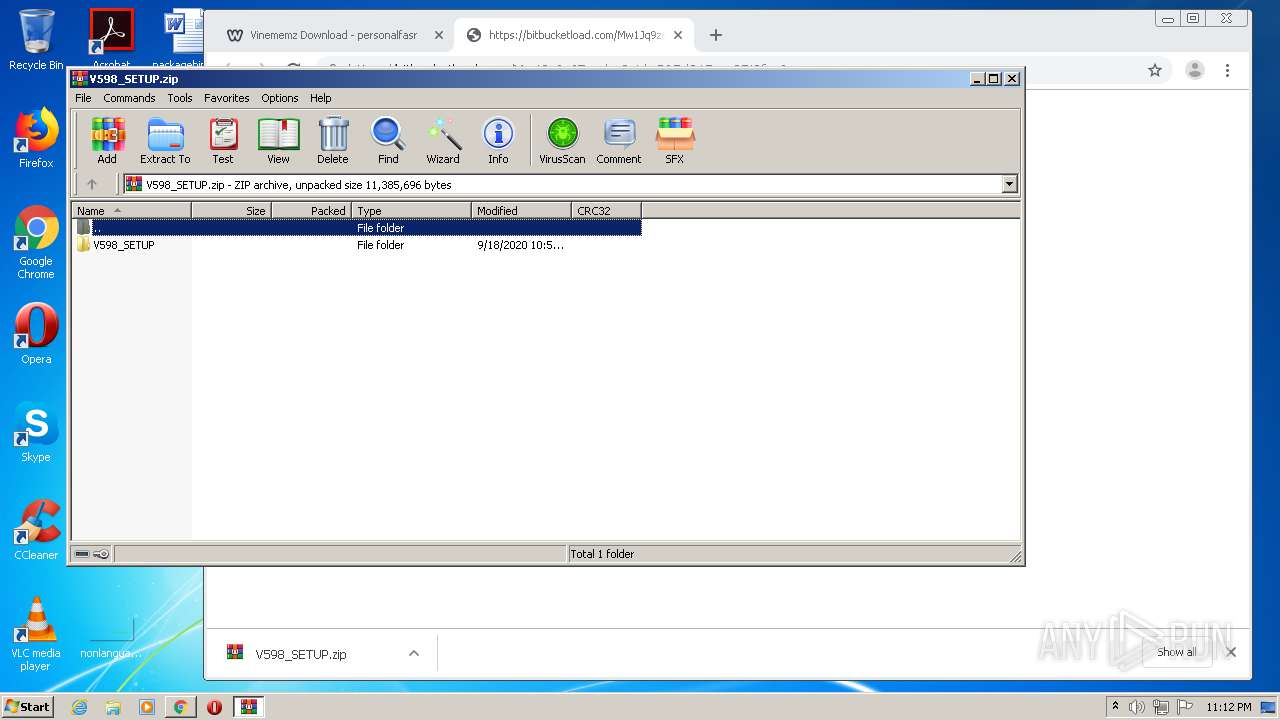
Task: Open a new Chrome tab
Action: 715,35
